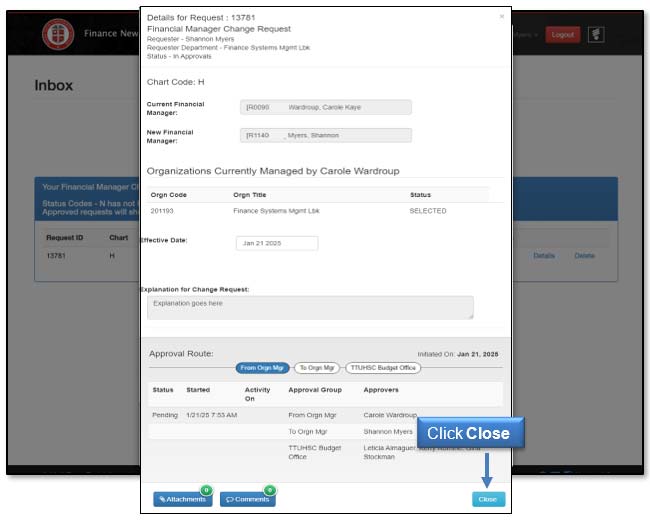
Task: Click the Approval Group column header
Action: [315, 390]
